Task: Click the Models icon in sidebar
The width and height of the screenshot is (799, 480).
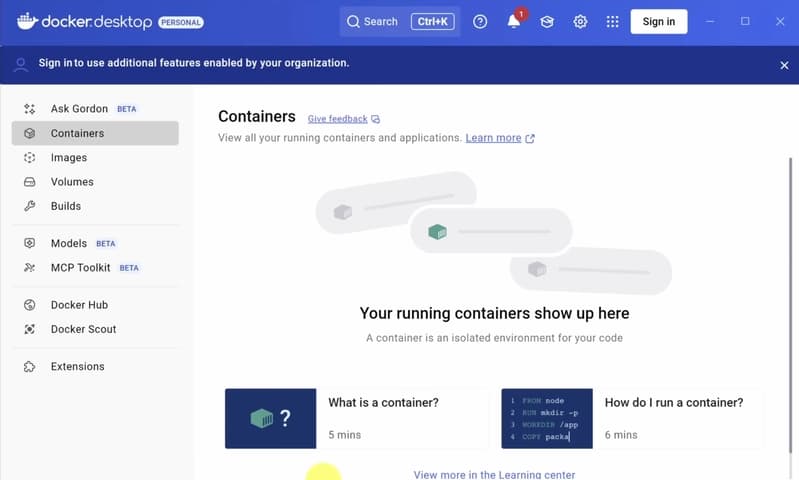Action: (x=30, y=243)
